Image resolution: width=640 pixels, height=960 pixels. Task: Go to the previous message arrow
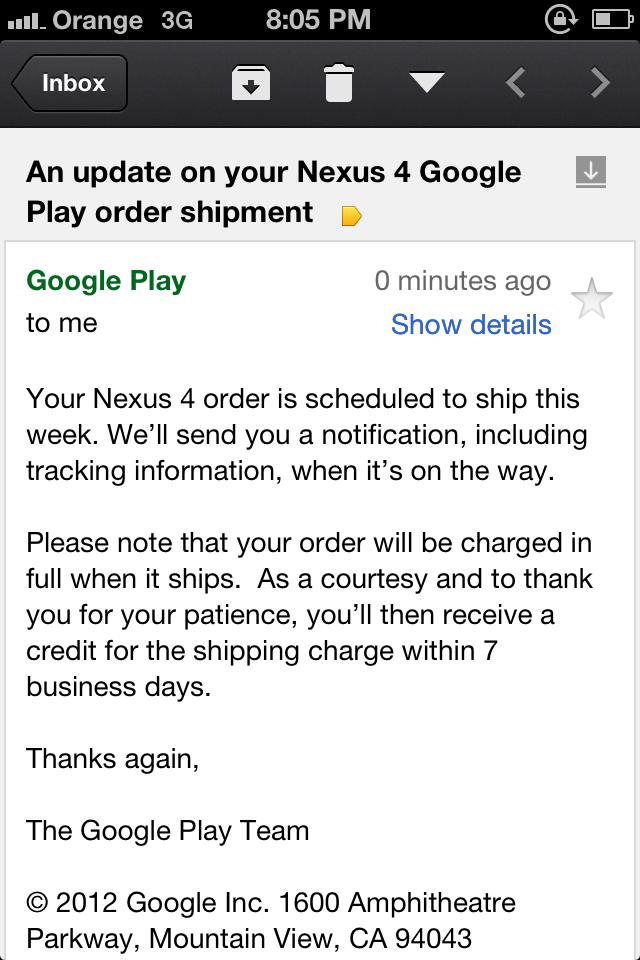point(515,83)
